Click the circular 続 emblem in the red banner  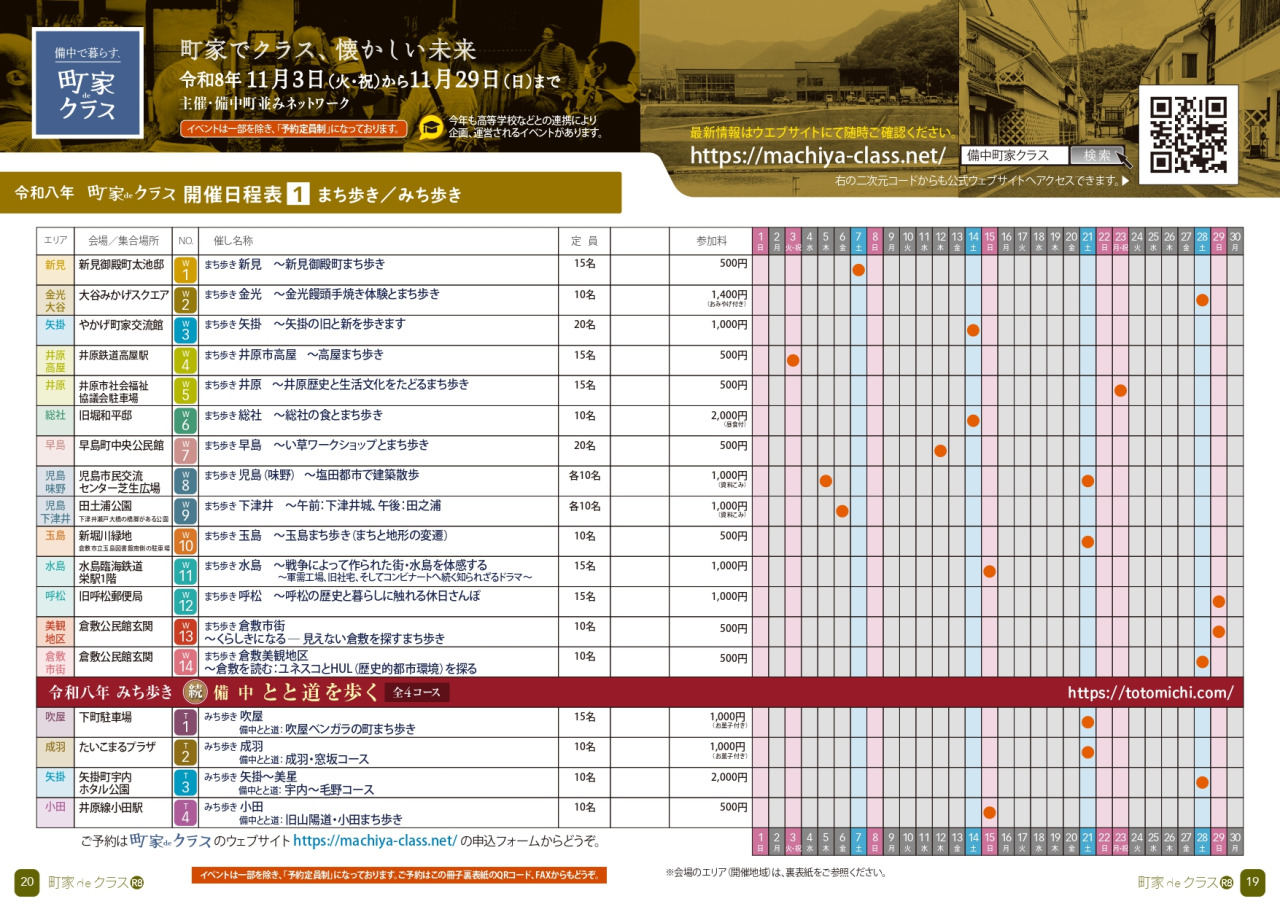(x=194, y=692)
